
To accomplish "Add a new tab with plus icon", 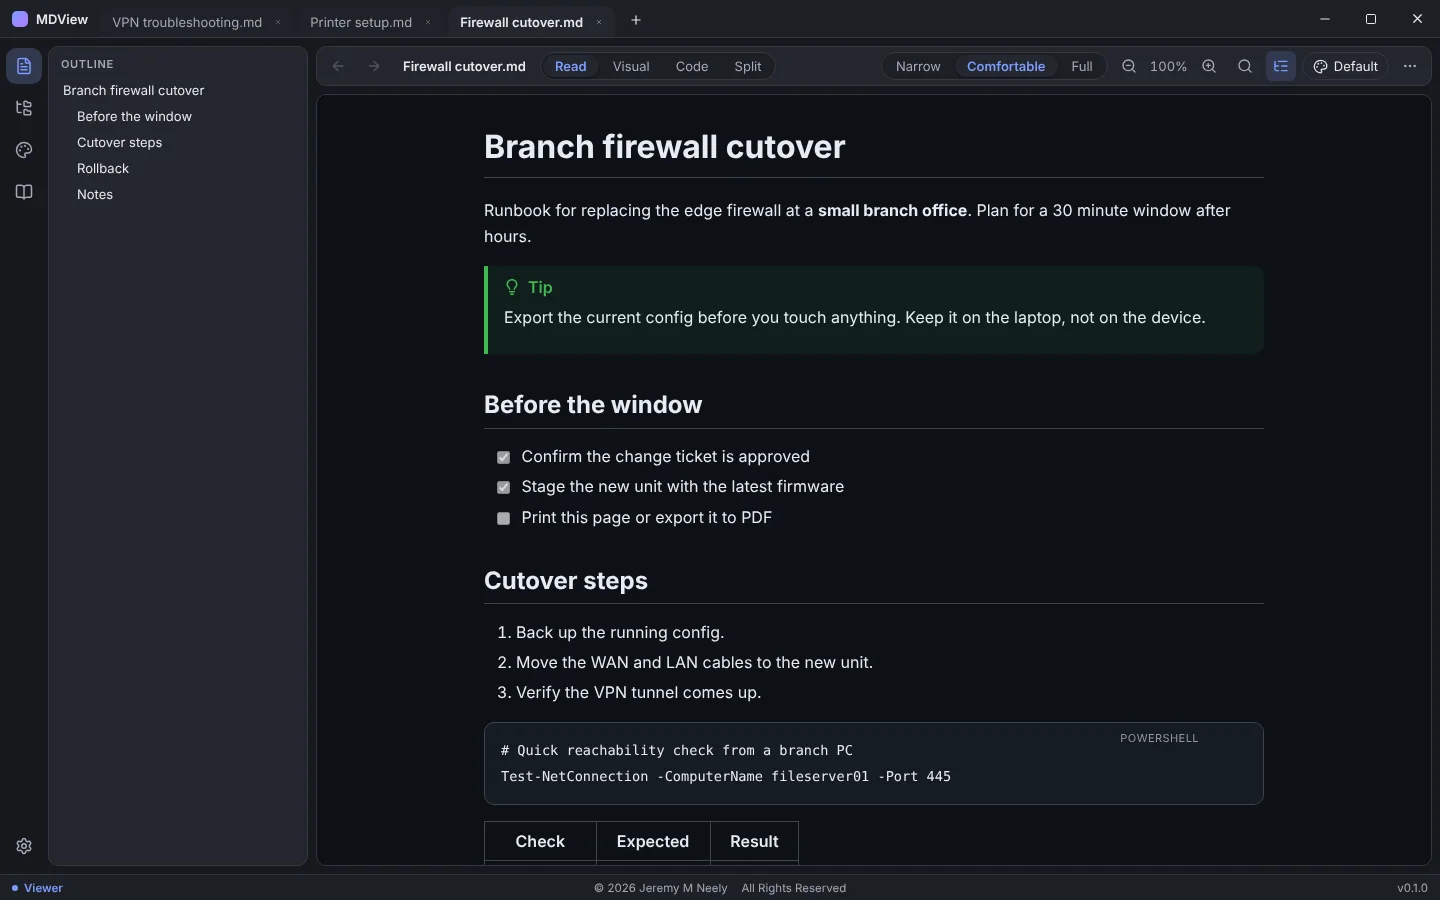I will pos(636,20).
